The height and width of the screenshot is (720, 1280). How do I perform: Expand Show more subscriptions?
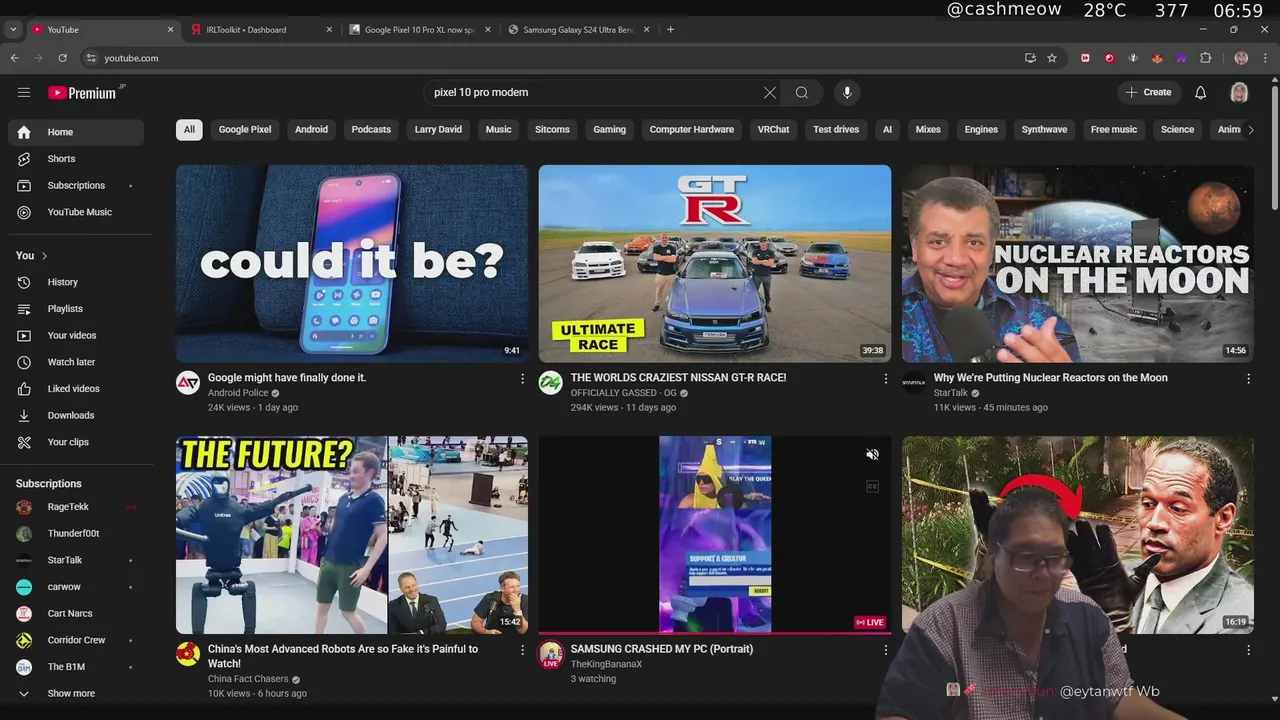tap(76, 693)
